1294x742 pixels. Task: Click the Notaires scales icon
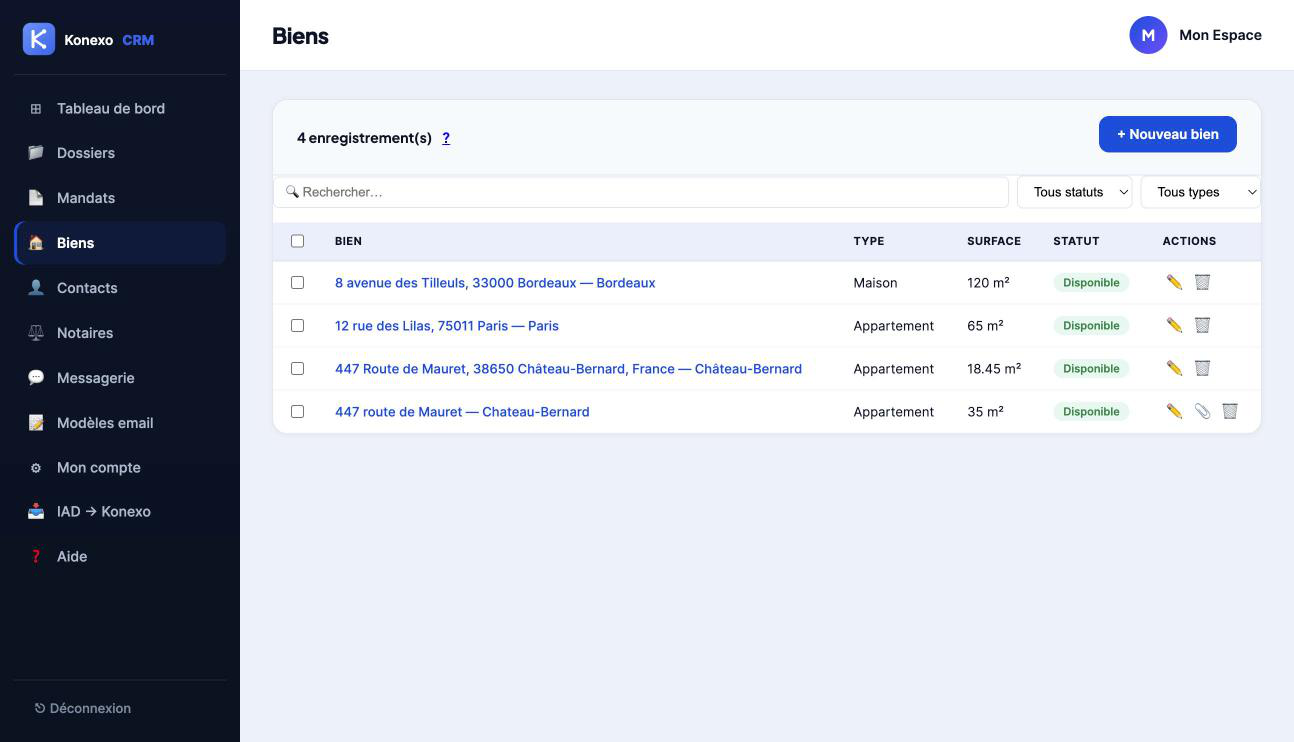tap(36, 333)
